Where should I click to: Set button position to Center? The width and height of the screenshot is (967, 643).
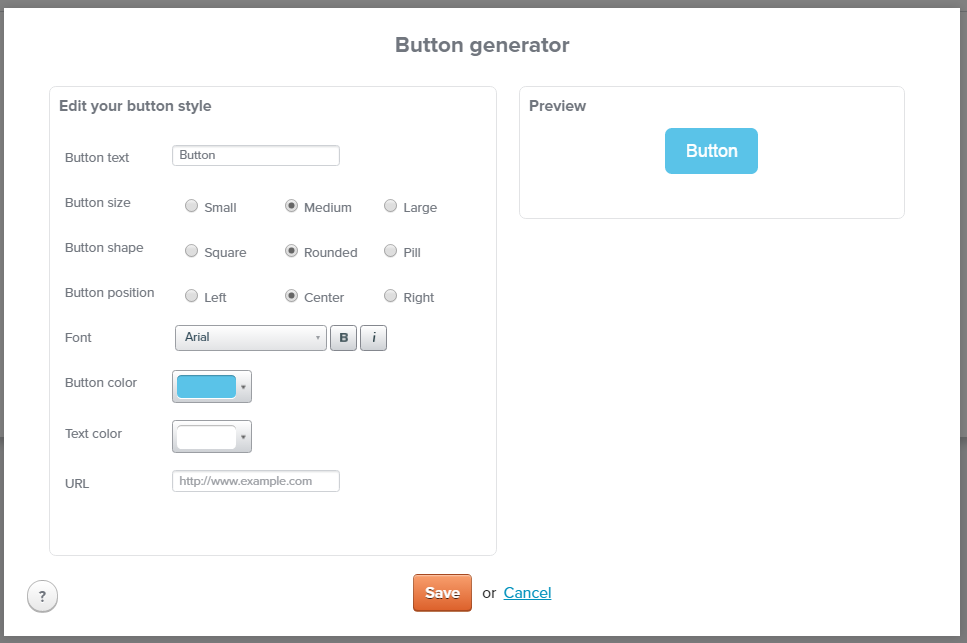coord(291,296)
